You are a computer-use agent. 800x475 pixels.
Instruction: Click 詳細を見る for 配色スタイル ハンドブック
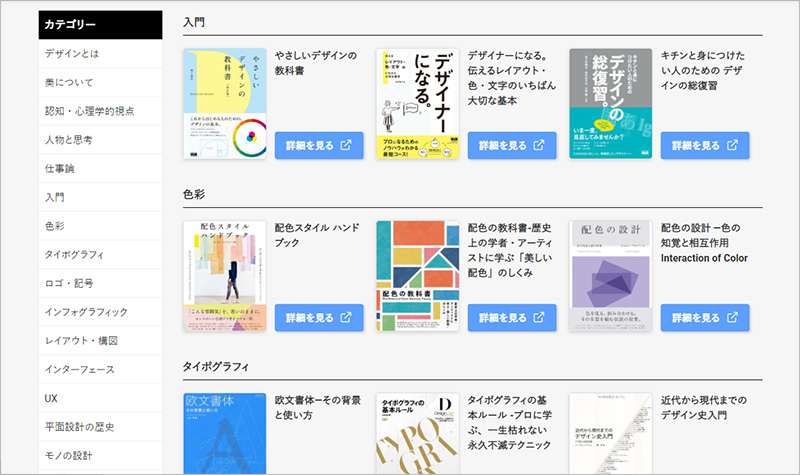319,318
